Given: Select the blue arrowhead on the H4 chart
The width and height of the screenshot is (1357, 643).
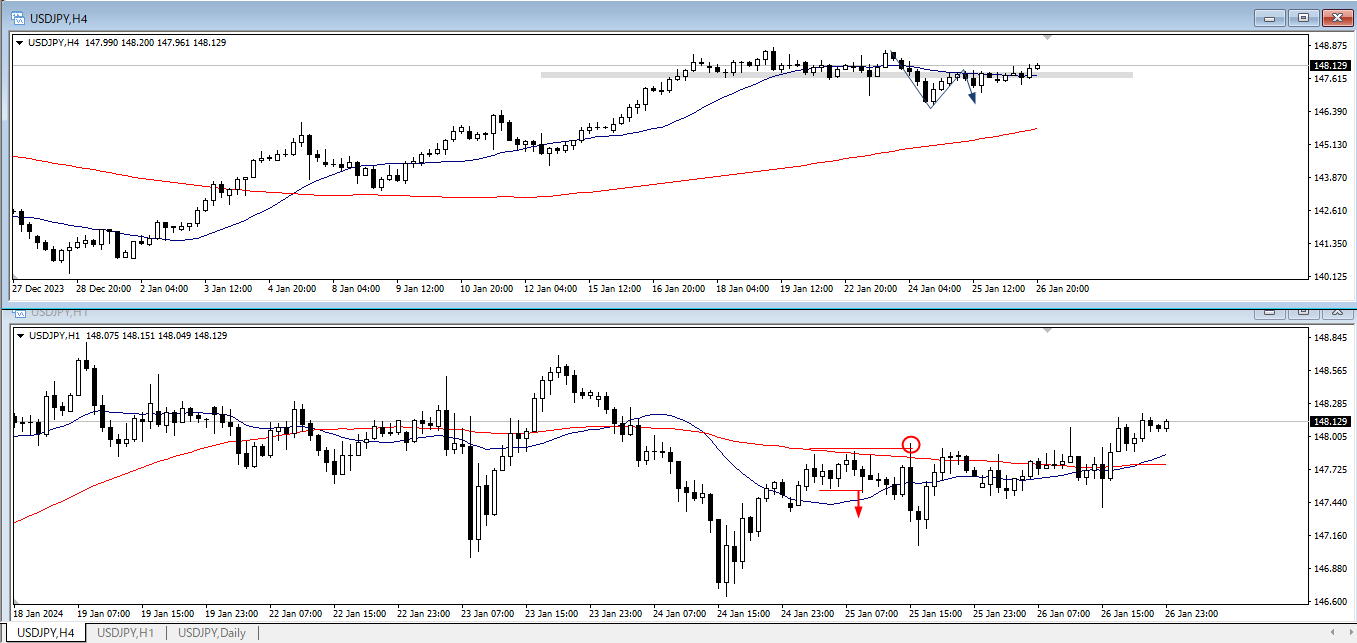Looking at the screenshot, I should 972,97.
